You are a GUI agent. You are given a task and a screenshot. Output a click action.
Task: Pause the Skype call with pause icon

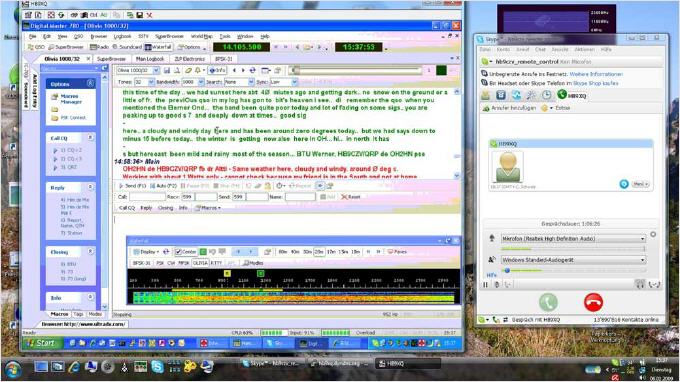(485, 284)
